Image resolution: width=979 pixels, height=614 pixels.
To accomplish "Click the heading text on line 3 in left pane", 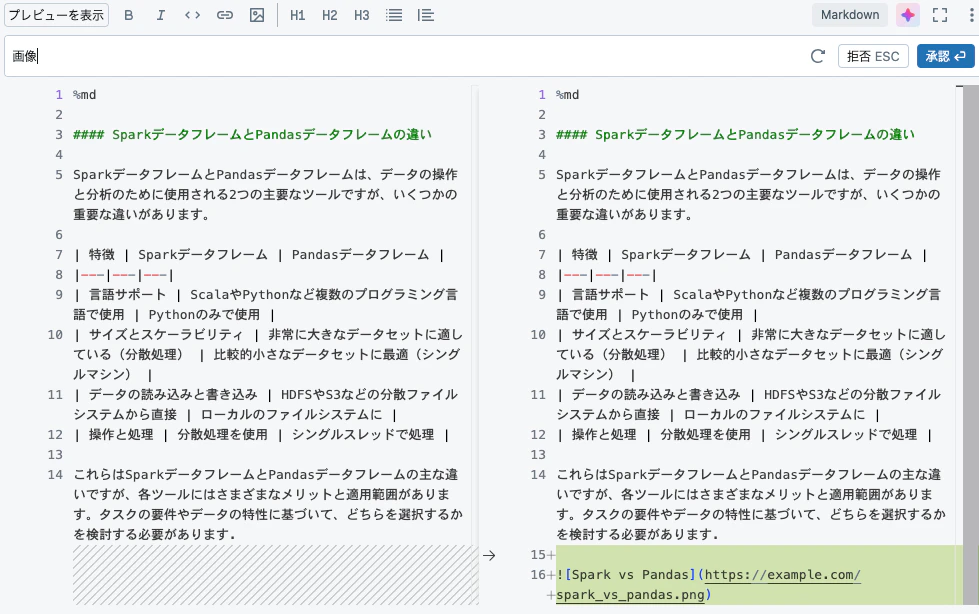I will pyautogui.click(x=252, y=134).
